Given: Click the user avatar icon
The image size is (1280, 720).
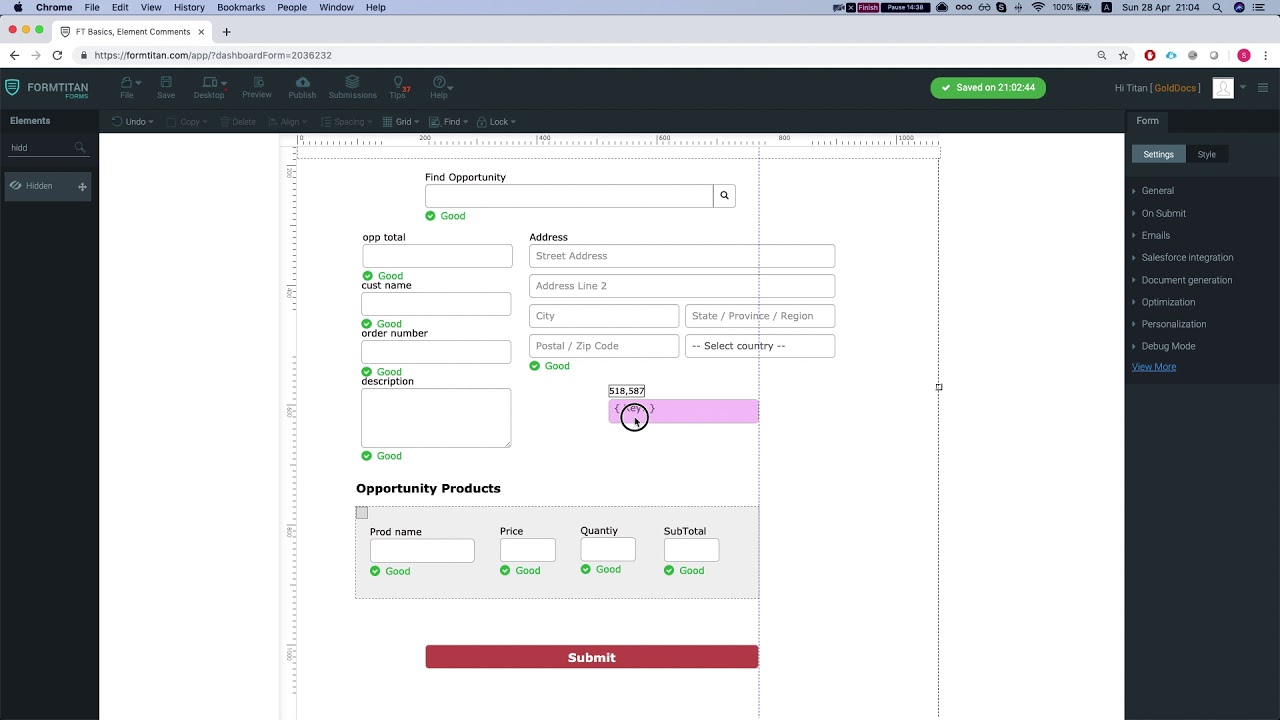Looking at the screenshot, I should 1222,88.
